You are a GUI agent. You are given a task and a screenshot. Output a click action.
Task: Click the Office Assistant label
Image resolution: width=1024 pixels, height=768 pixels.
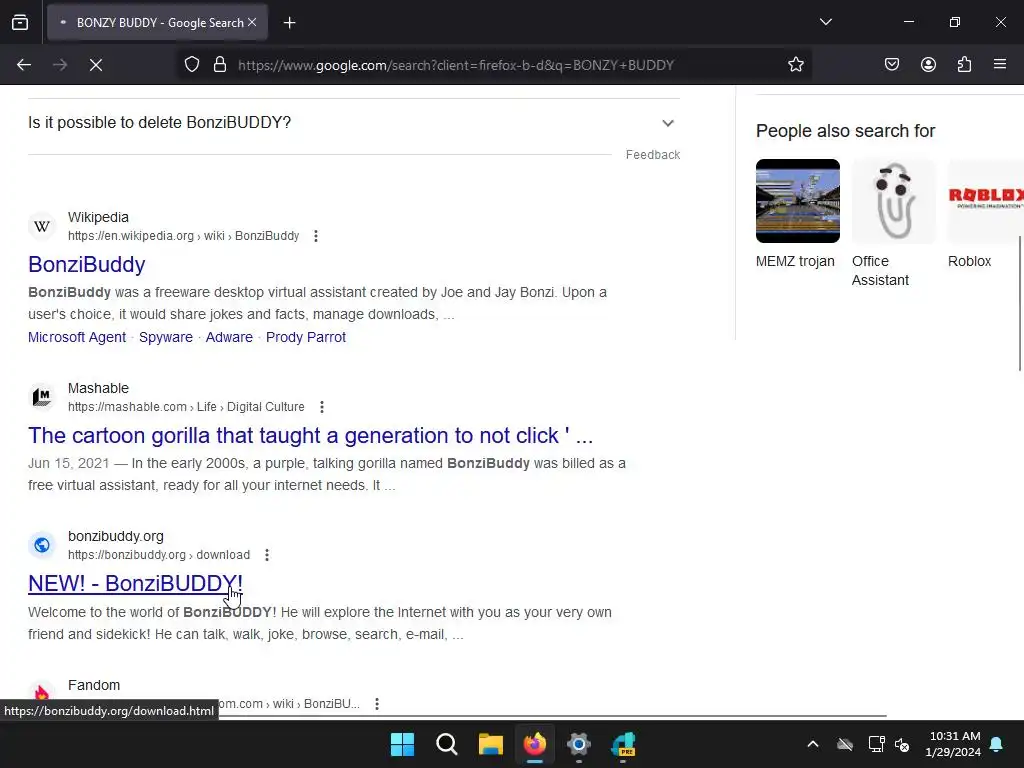[880, 270]
